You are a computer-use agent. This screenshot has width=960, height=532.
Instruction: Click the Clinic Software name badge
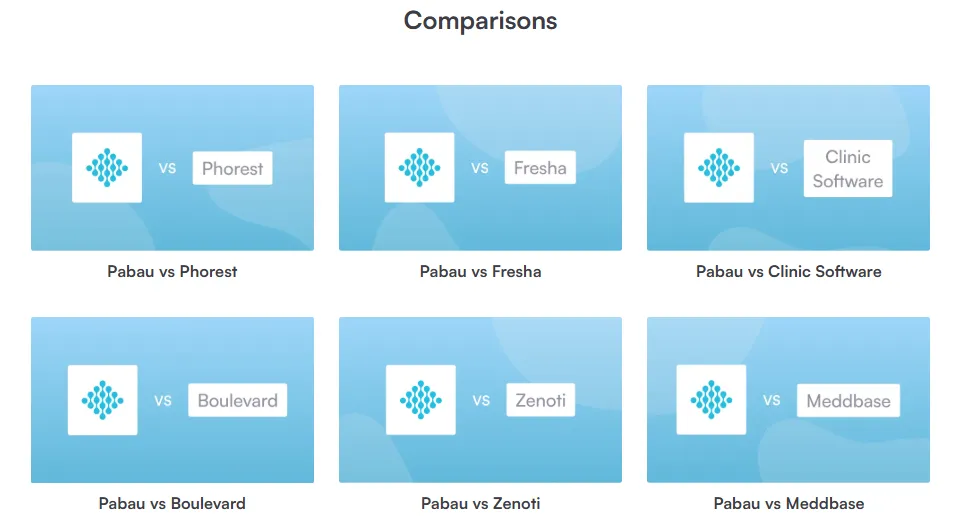[x=848, y=169]
